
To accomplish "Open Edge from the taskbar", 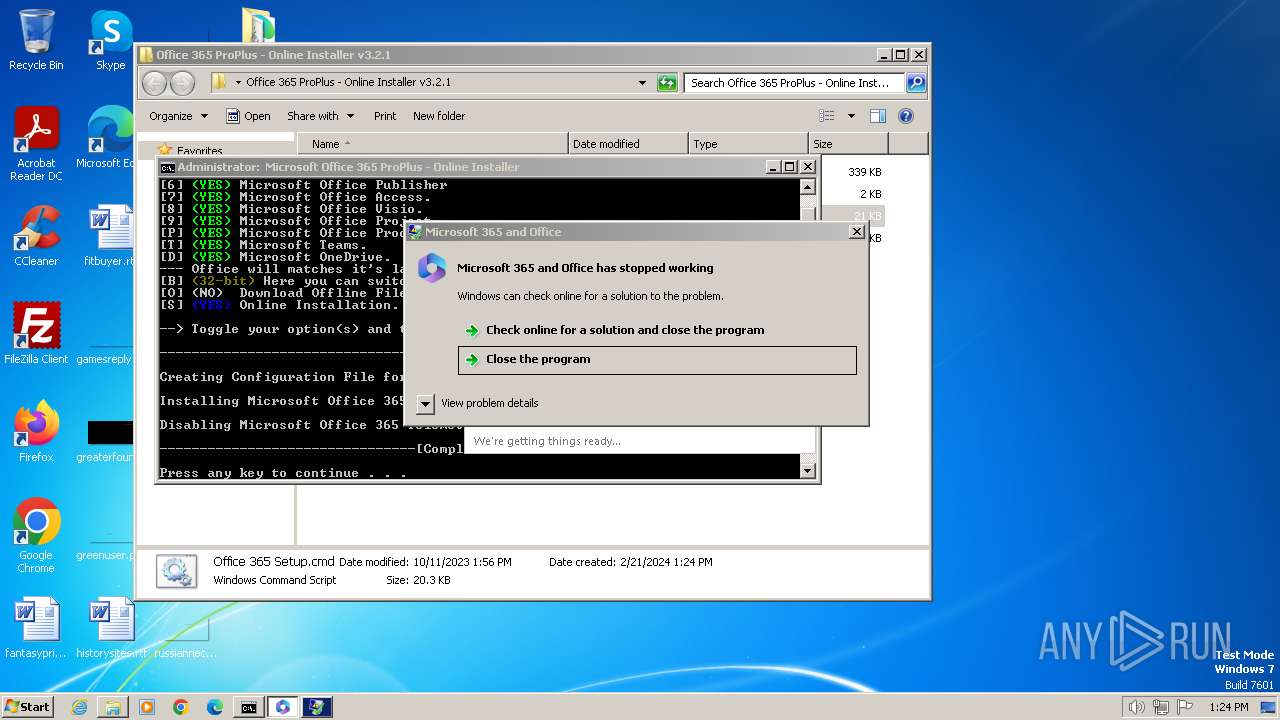I will [x=215, y=707].
